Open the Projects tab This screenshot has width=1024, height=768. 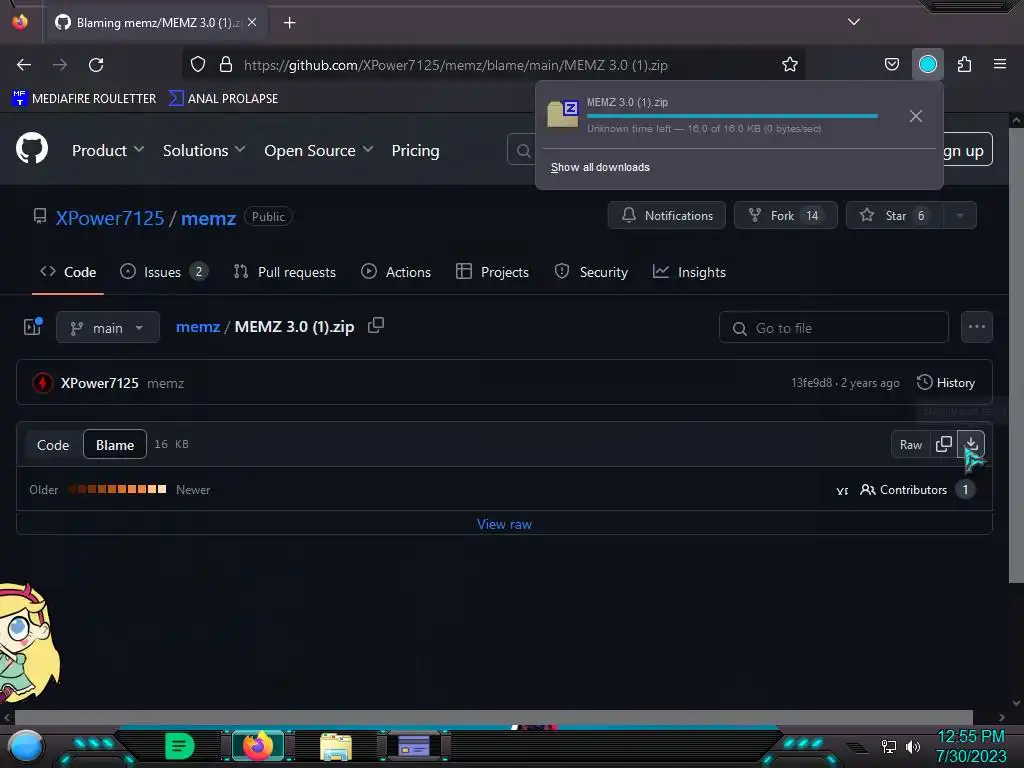point(492,272)
